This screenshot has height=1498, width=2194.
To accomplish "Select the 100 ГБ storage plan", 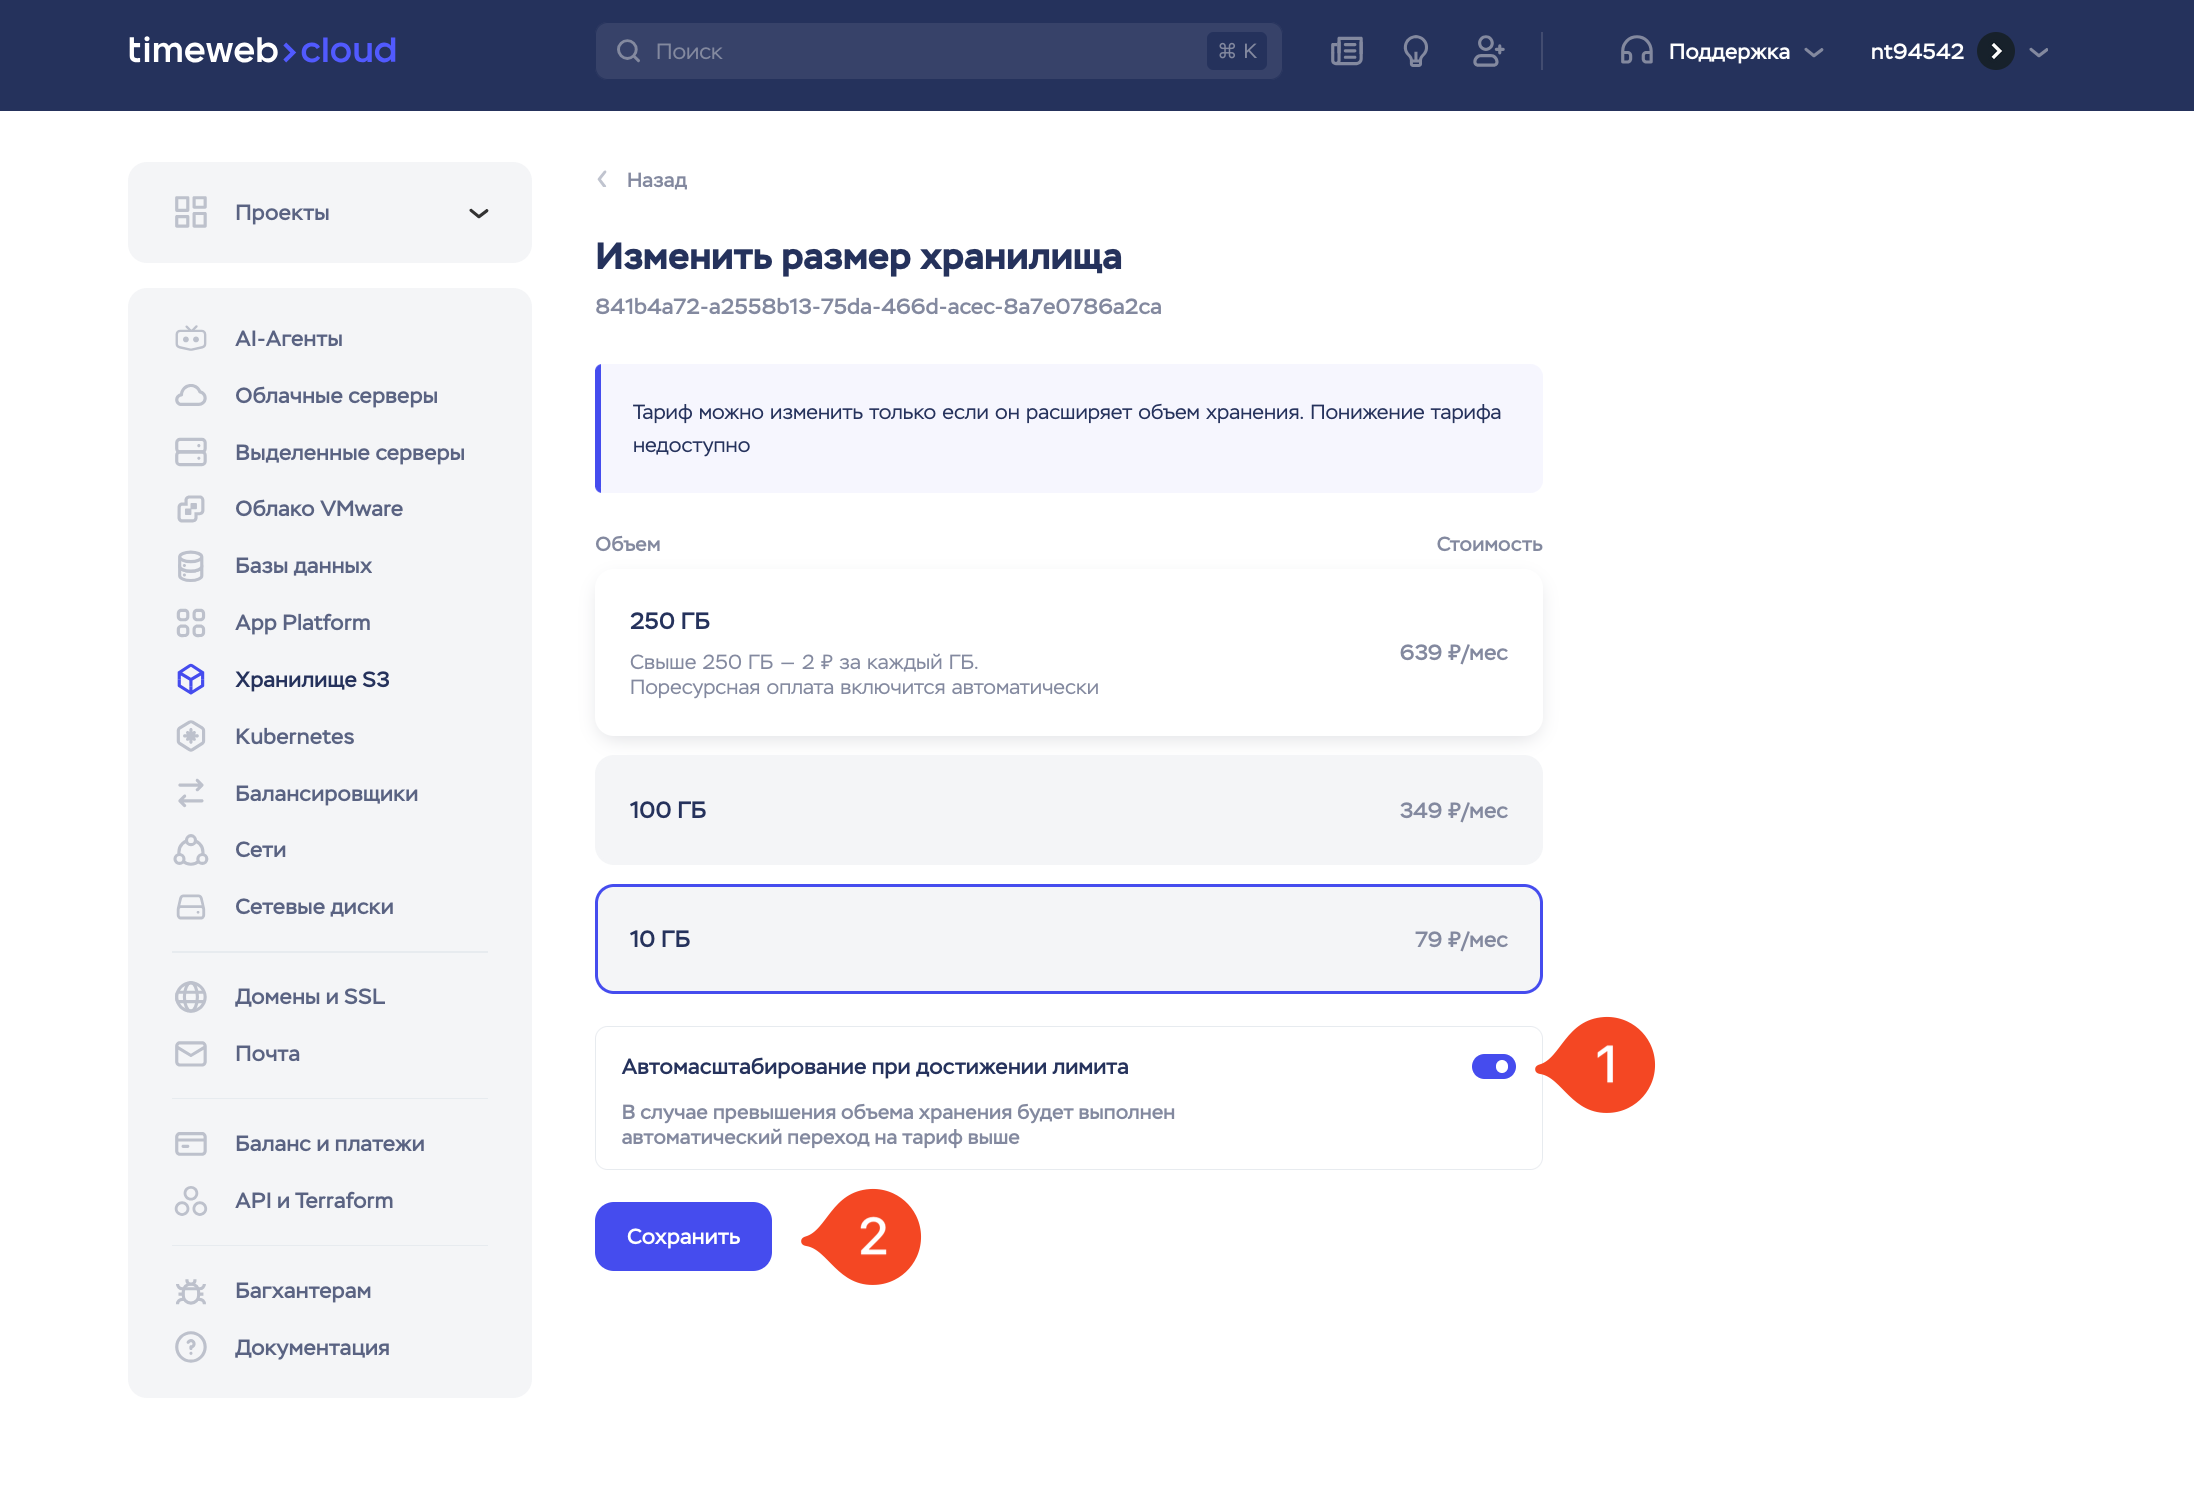I will (x=1067, y=810).
